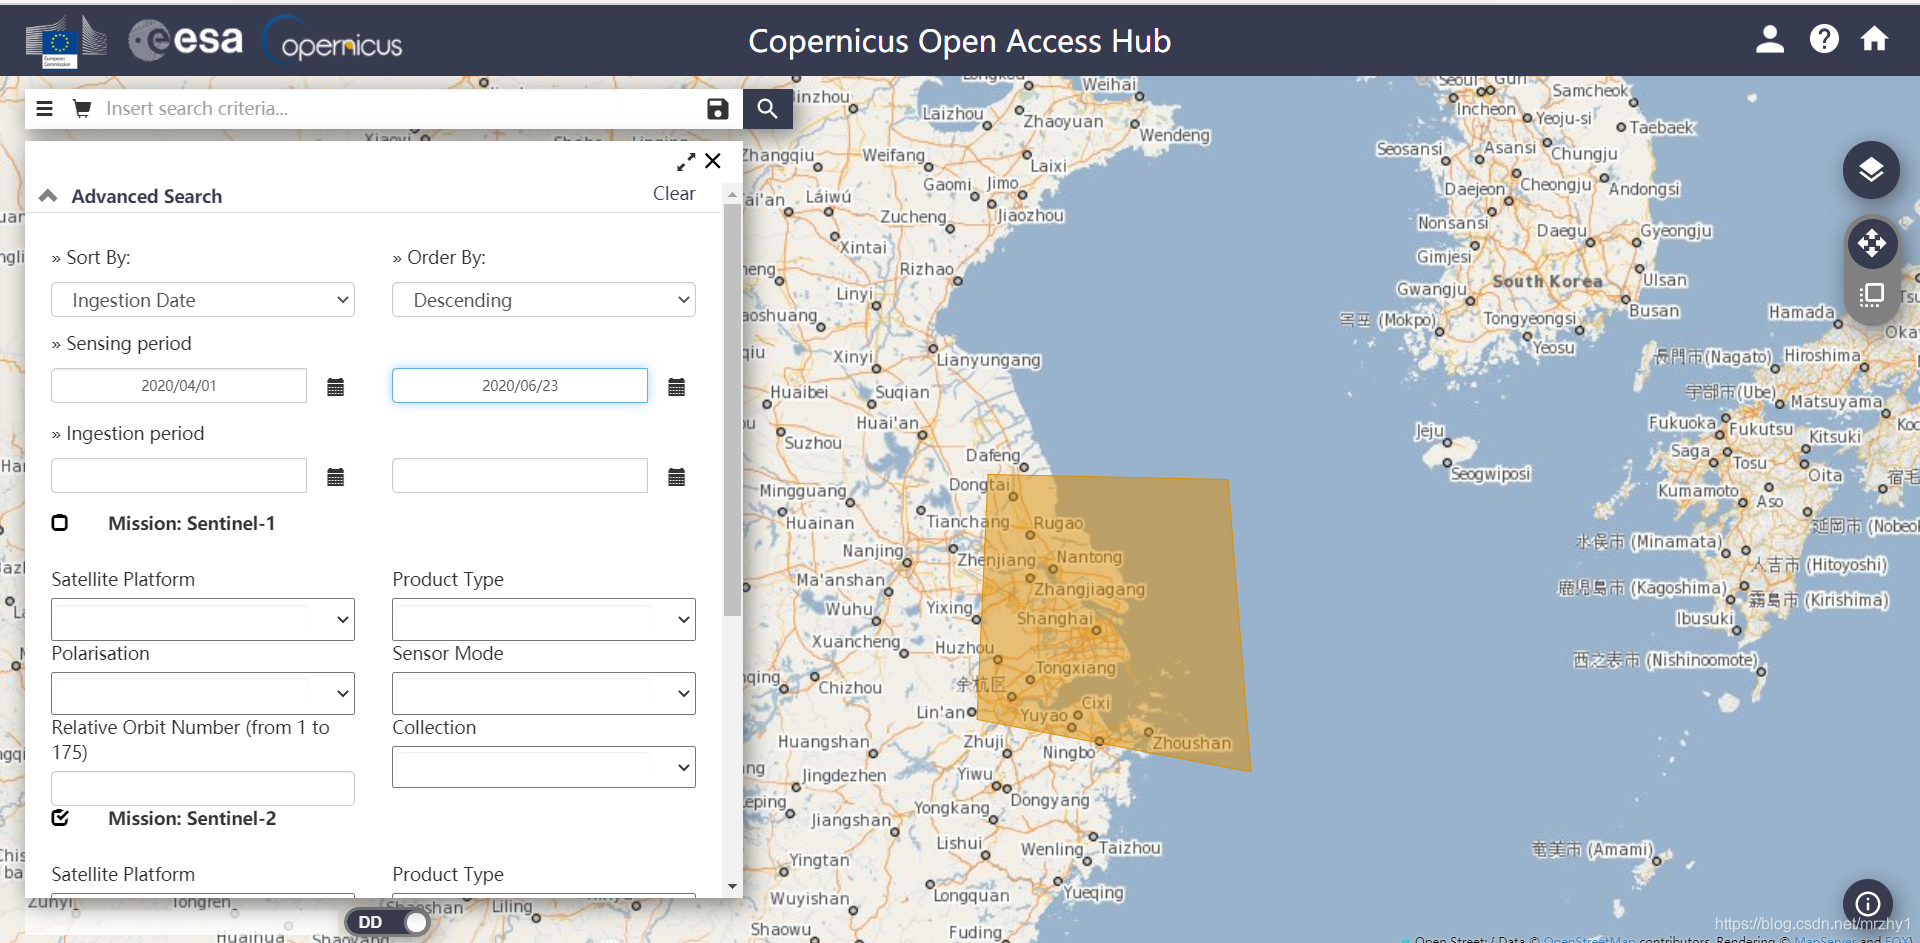Click the save search floppy icon
This screenshot has width=1920, height=943.
point(717,108)
